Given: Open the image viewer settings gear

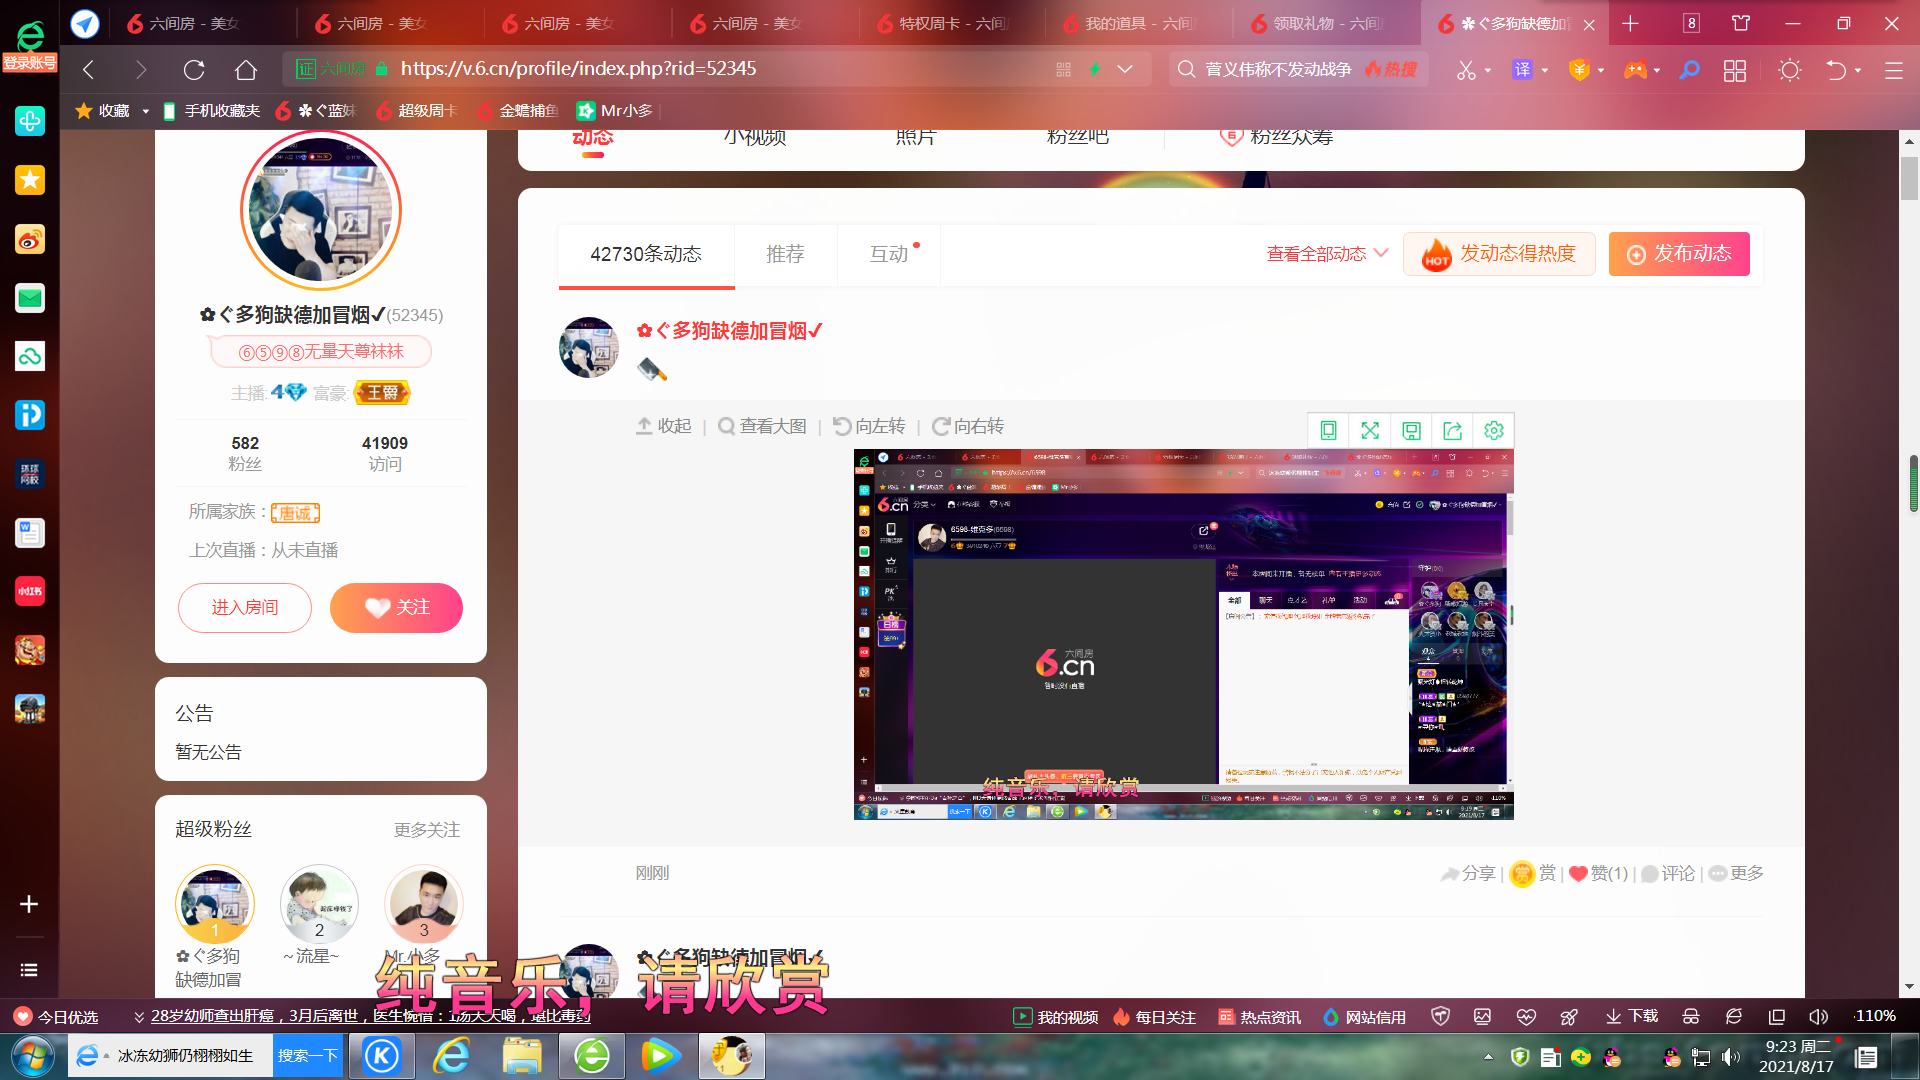Looking at the screenshot, I should pyautogui.click(x=1494, y=430).
